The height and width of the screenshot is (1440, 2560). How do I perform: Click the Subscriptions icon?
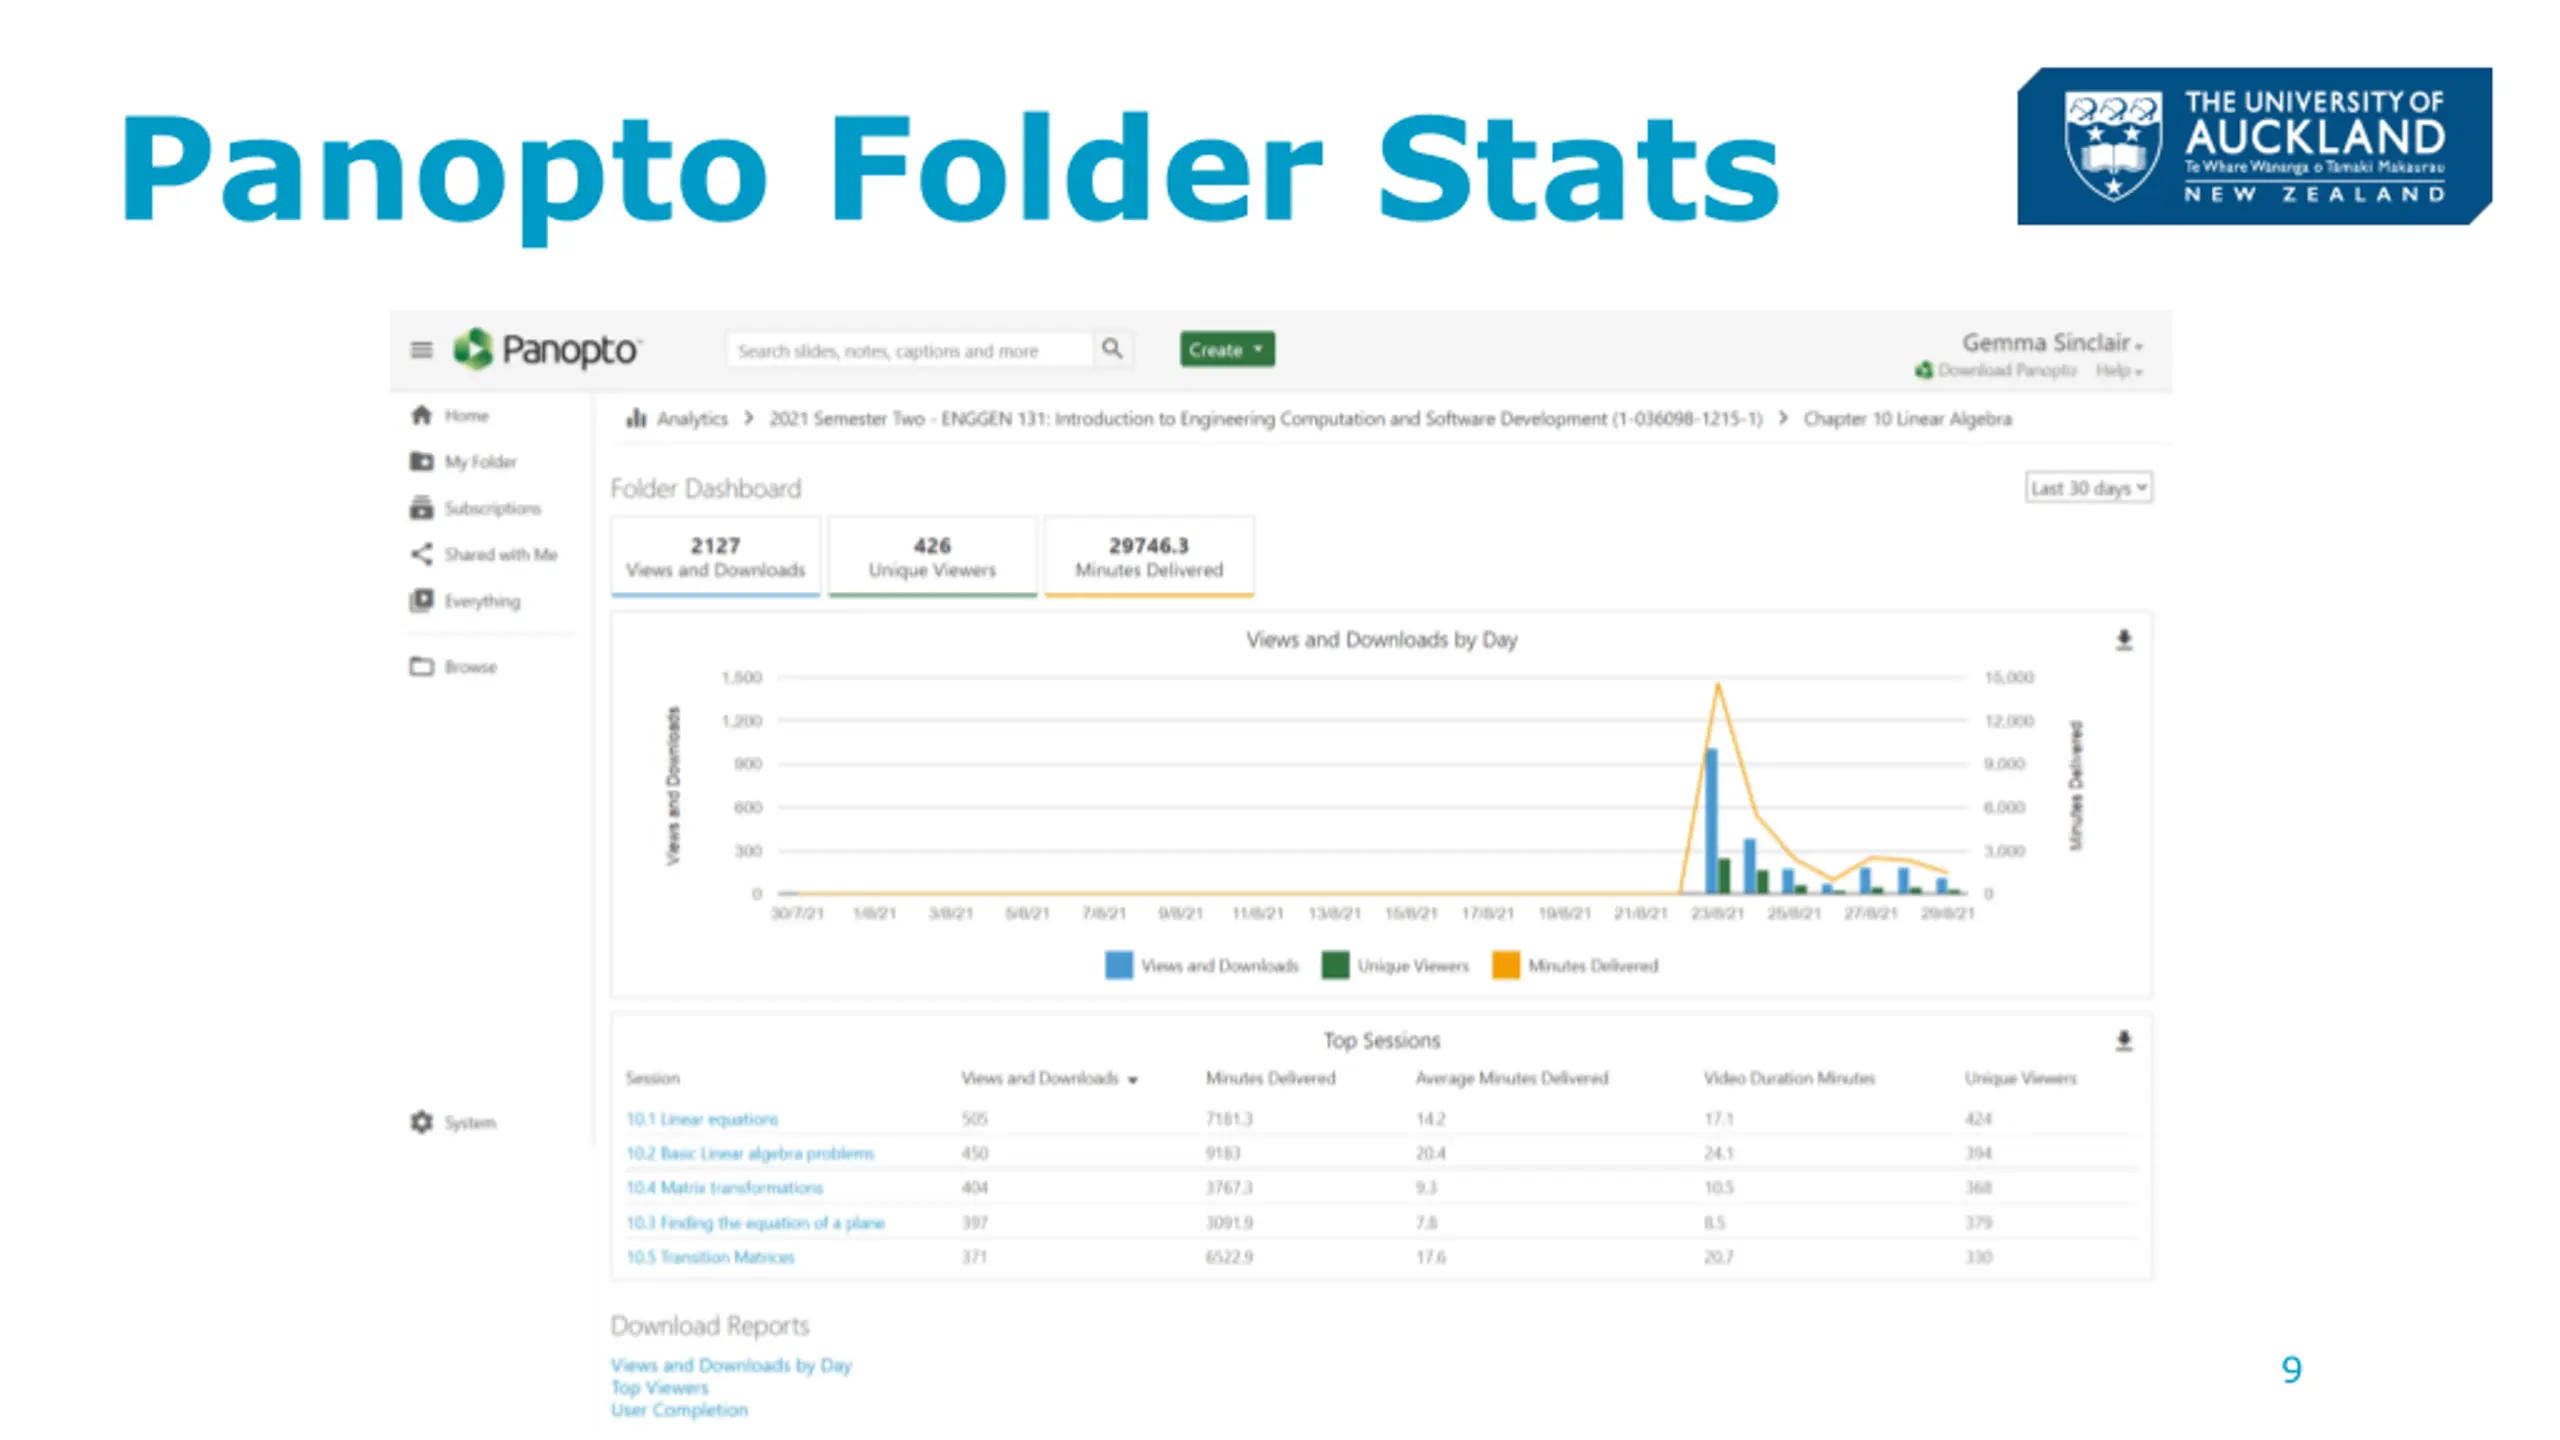click(x=421, y=508)
